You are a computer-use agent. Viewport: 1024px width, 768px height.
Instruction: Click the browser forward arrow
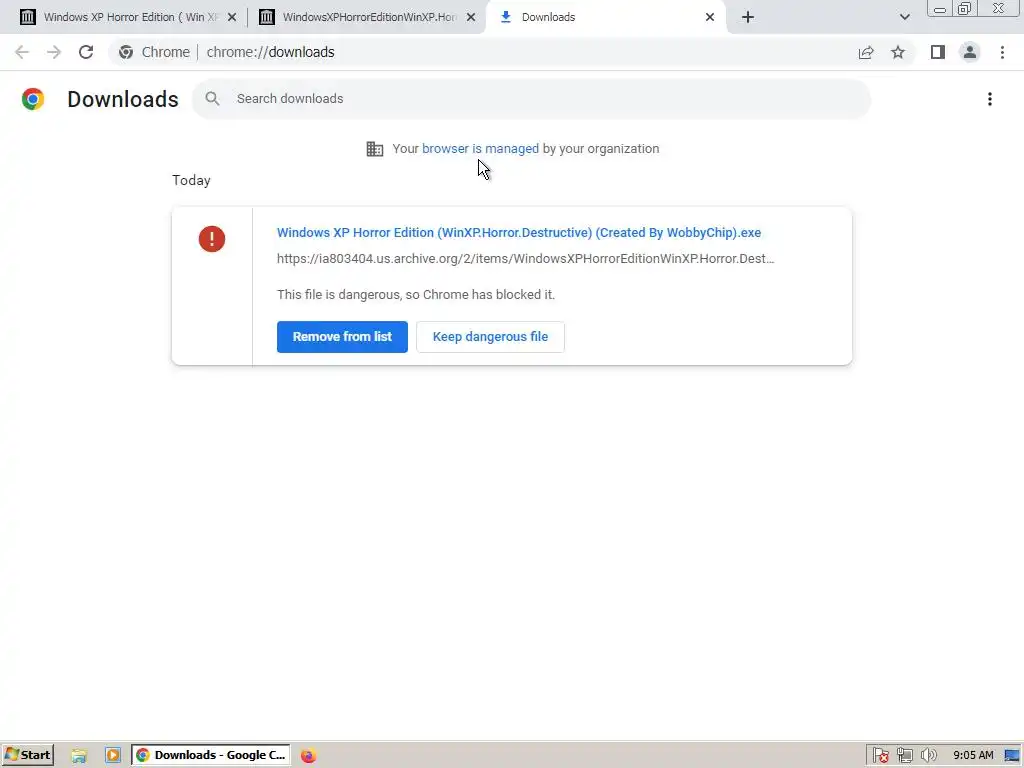[54, 52]
